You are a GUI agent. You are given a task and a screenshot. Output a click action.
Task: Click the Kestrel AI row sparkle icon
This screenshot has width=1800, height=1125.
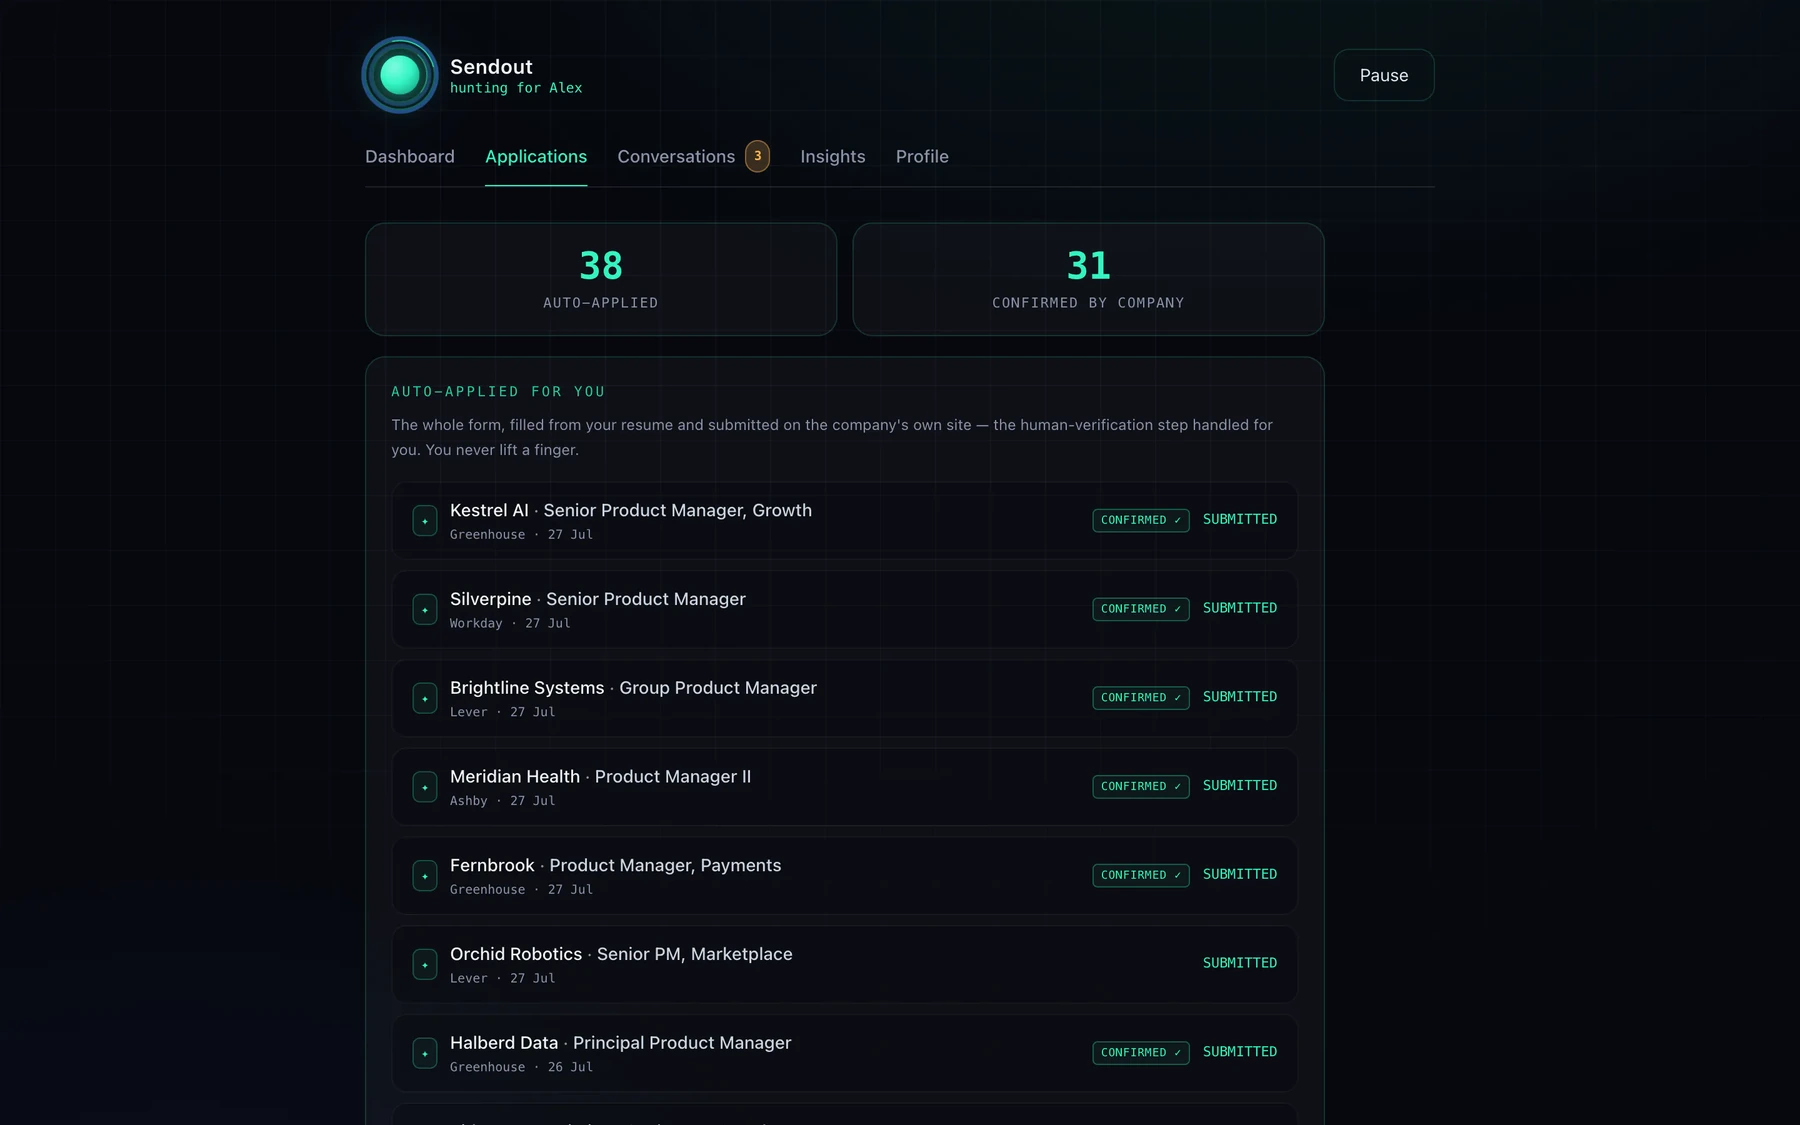[425, 521]
